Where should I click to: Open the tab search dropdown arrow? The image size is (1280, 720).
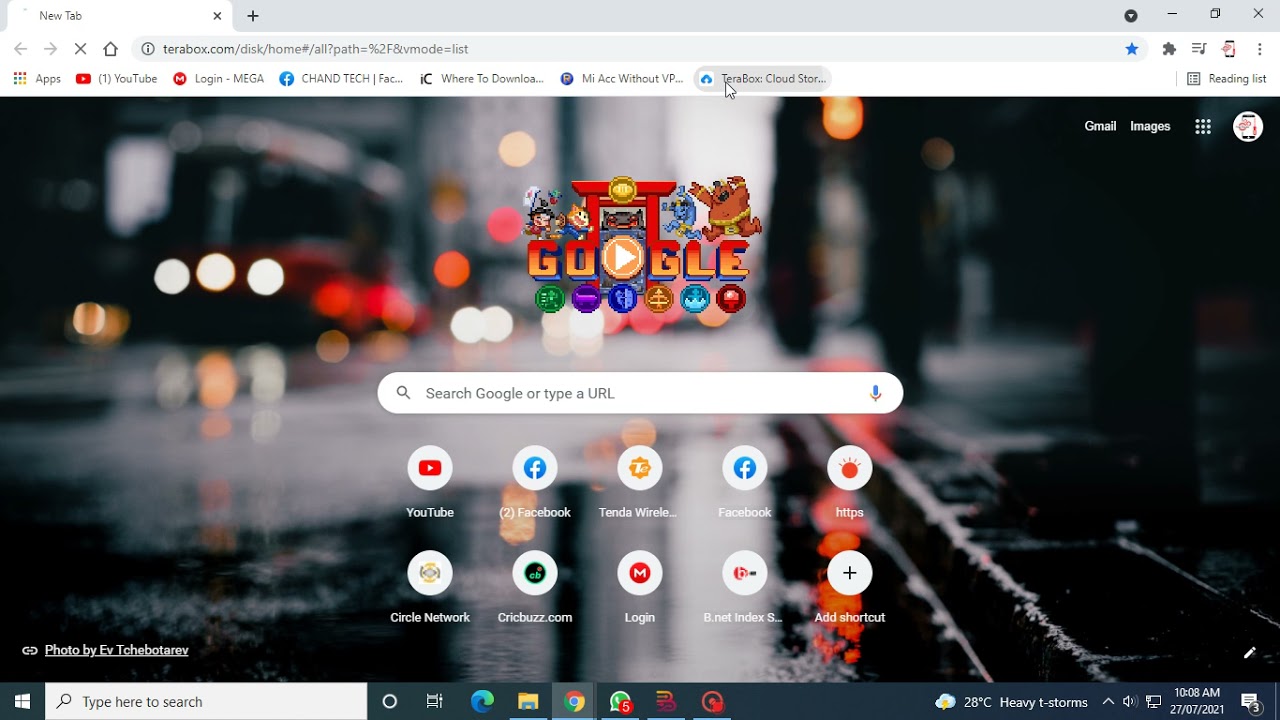pyautogui.click(x=1131, y=16)
